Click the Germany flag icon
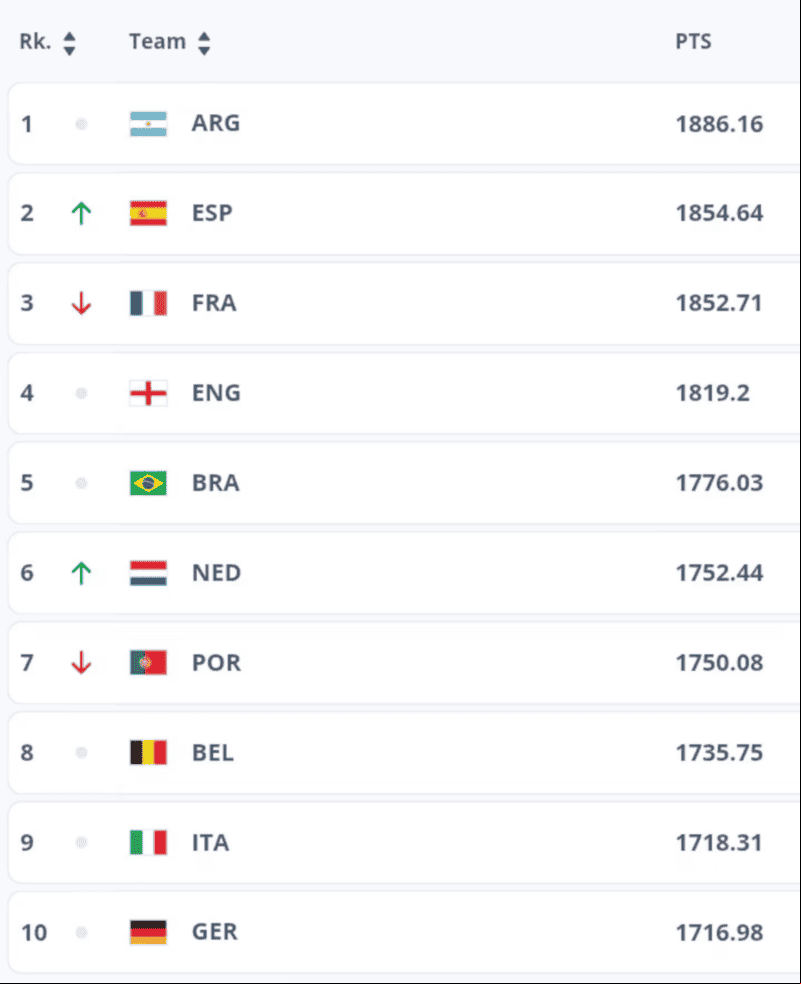 pyautogui.click(x=148, y=932)
